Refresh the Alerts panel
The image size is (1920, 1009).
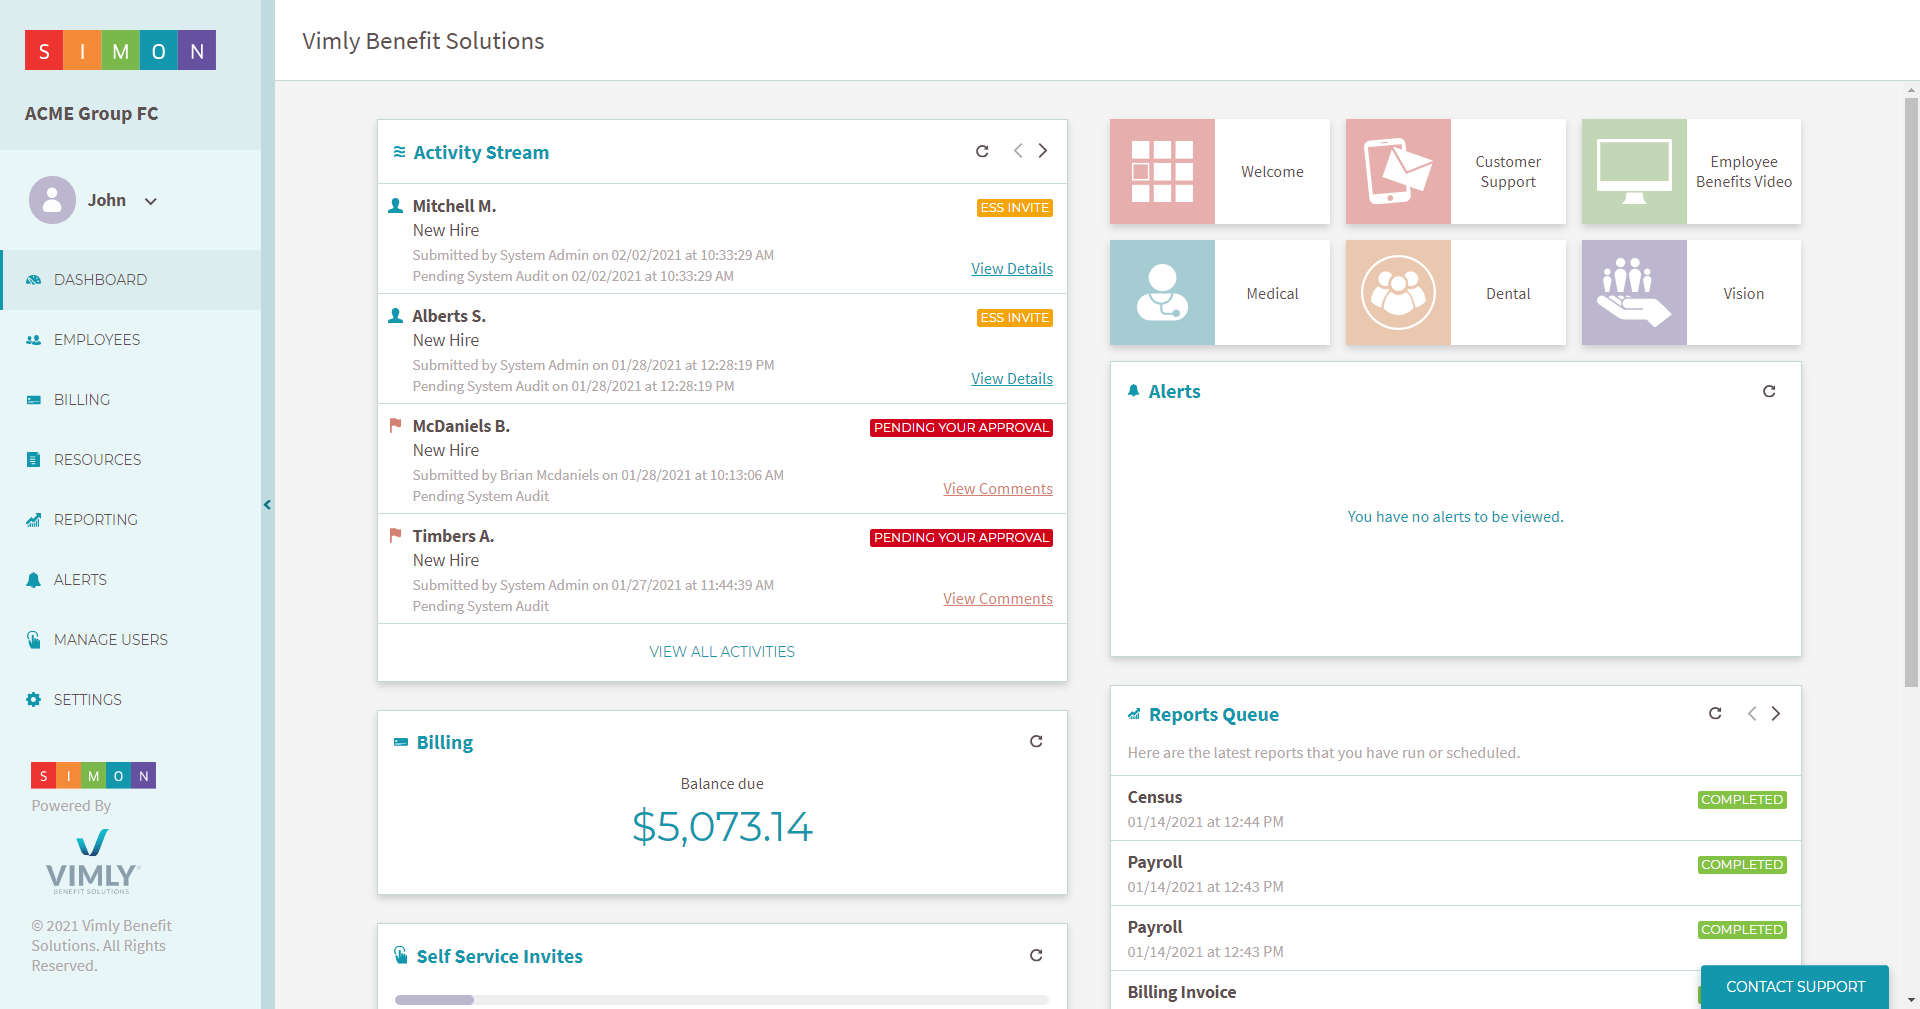1769,391
